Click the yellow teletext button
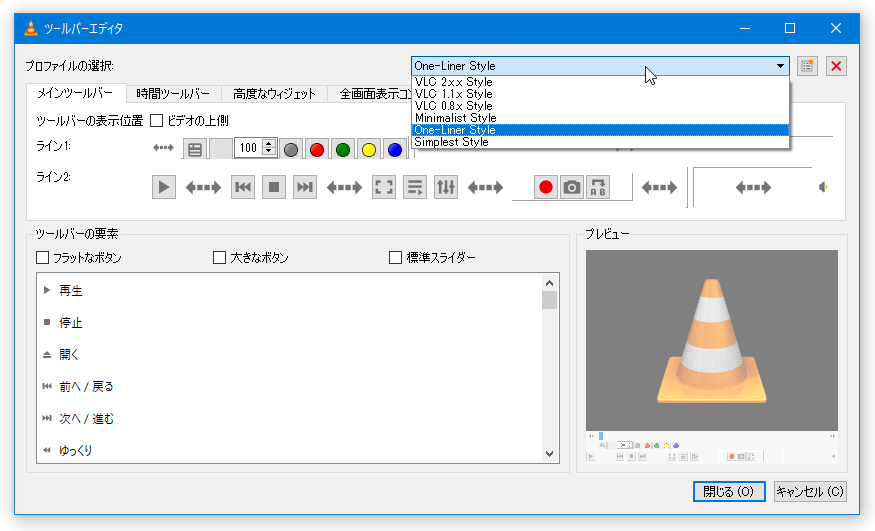 (369, 149)
